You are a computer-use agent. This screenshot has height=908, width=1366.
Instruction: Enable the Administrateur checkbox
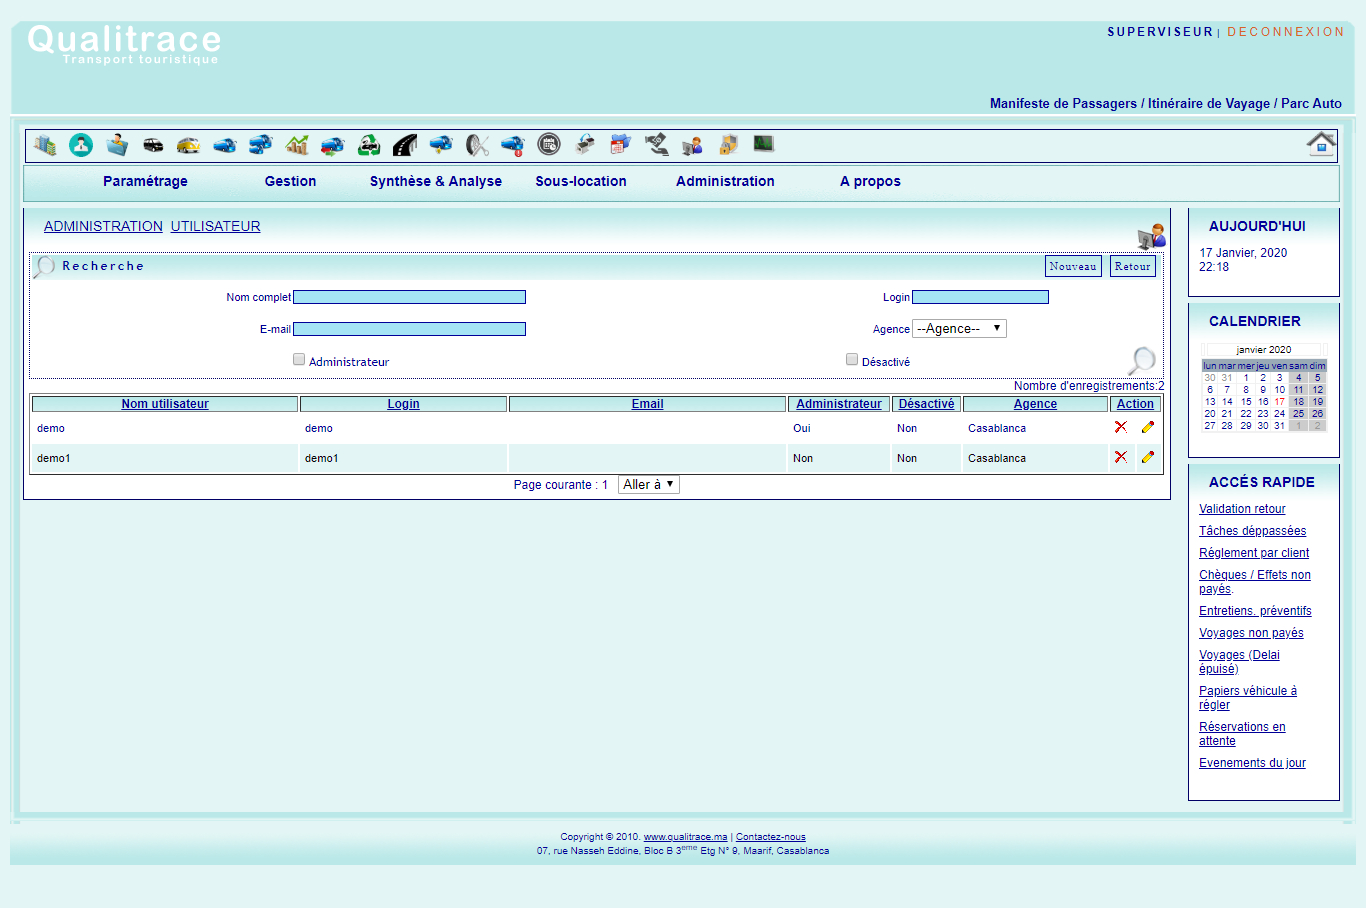click(299, 359)
